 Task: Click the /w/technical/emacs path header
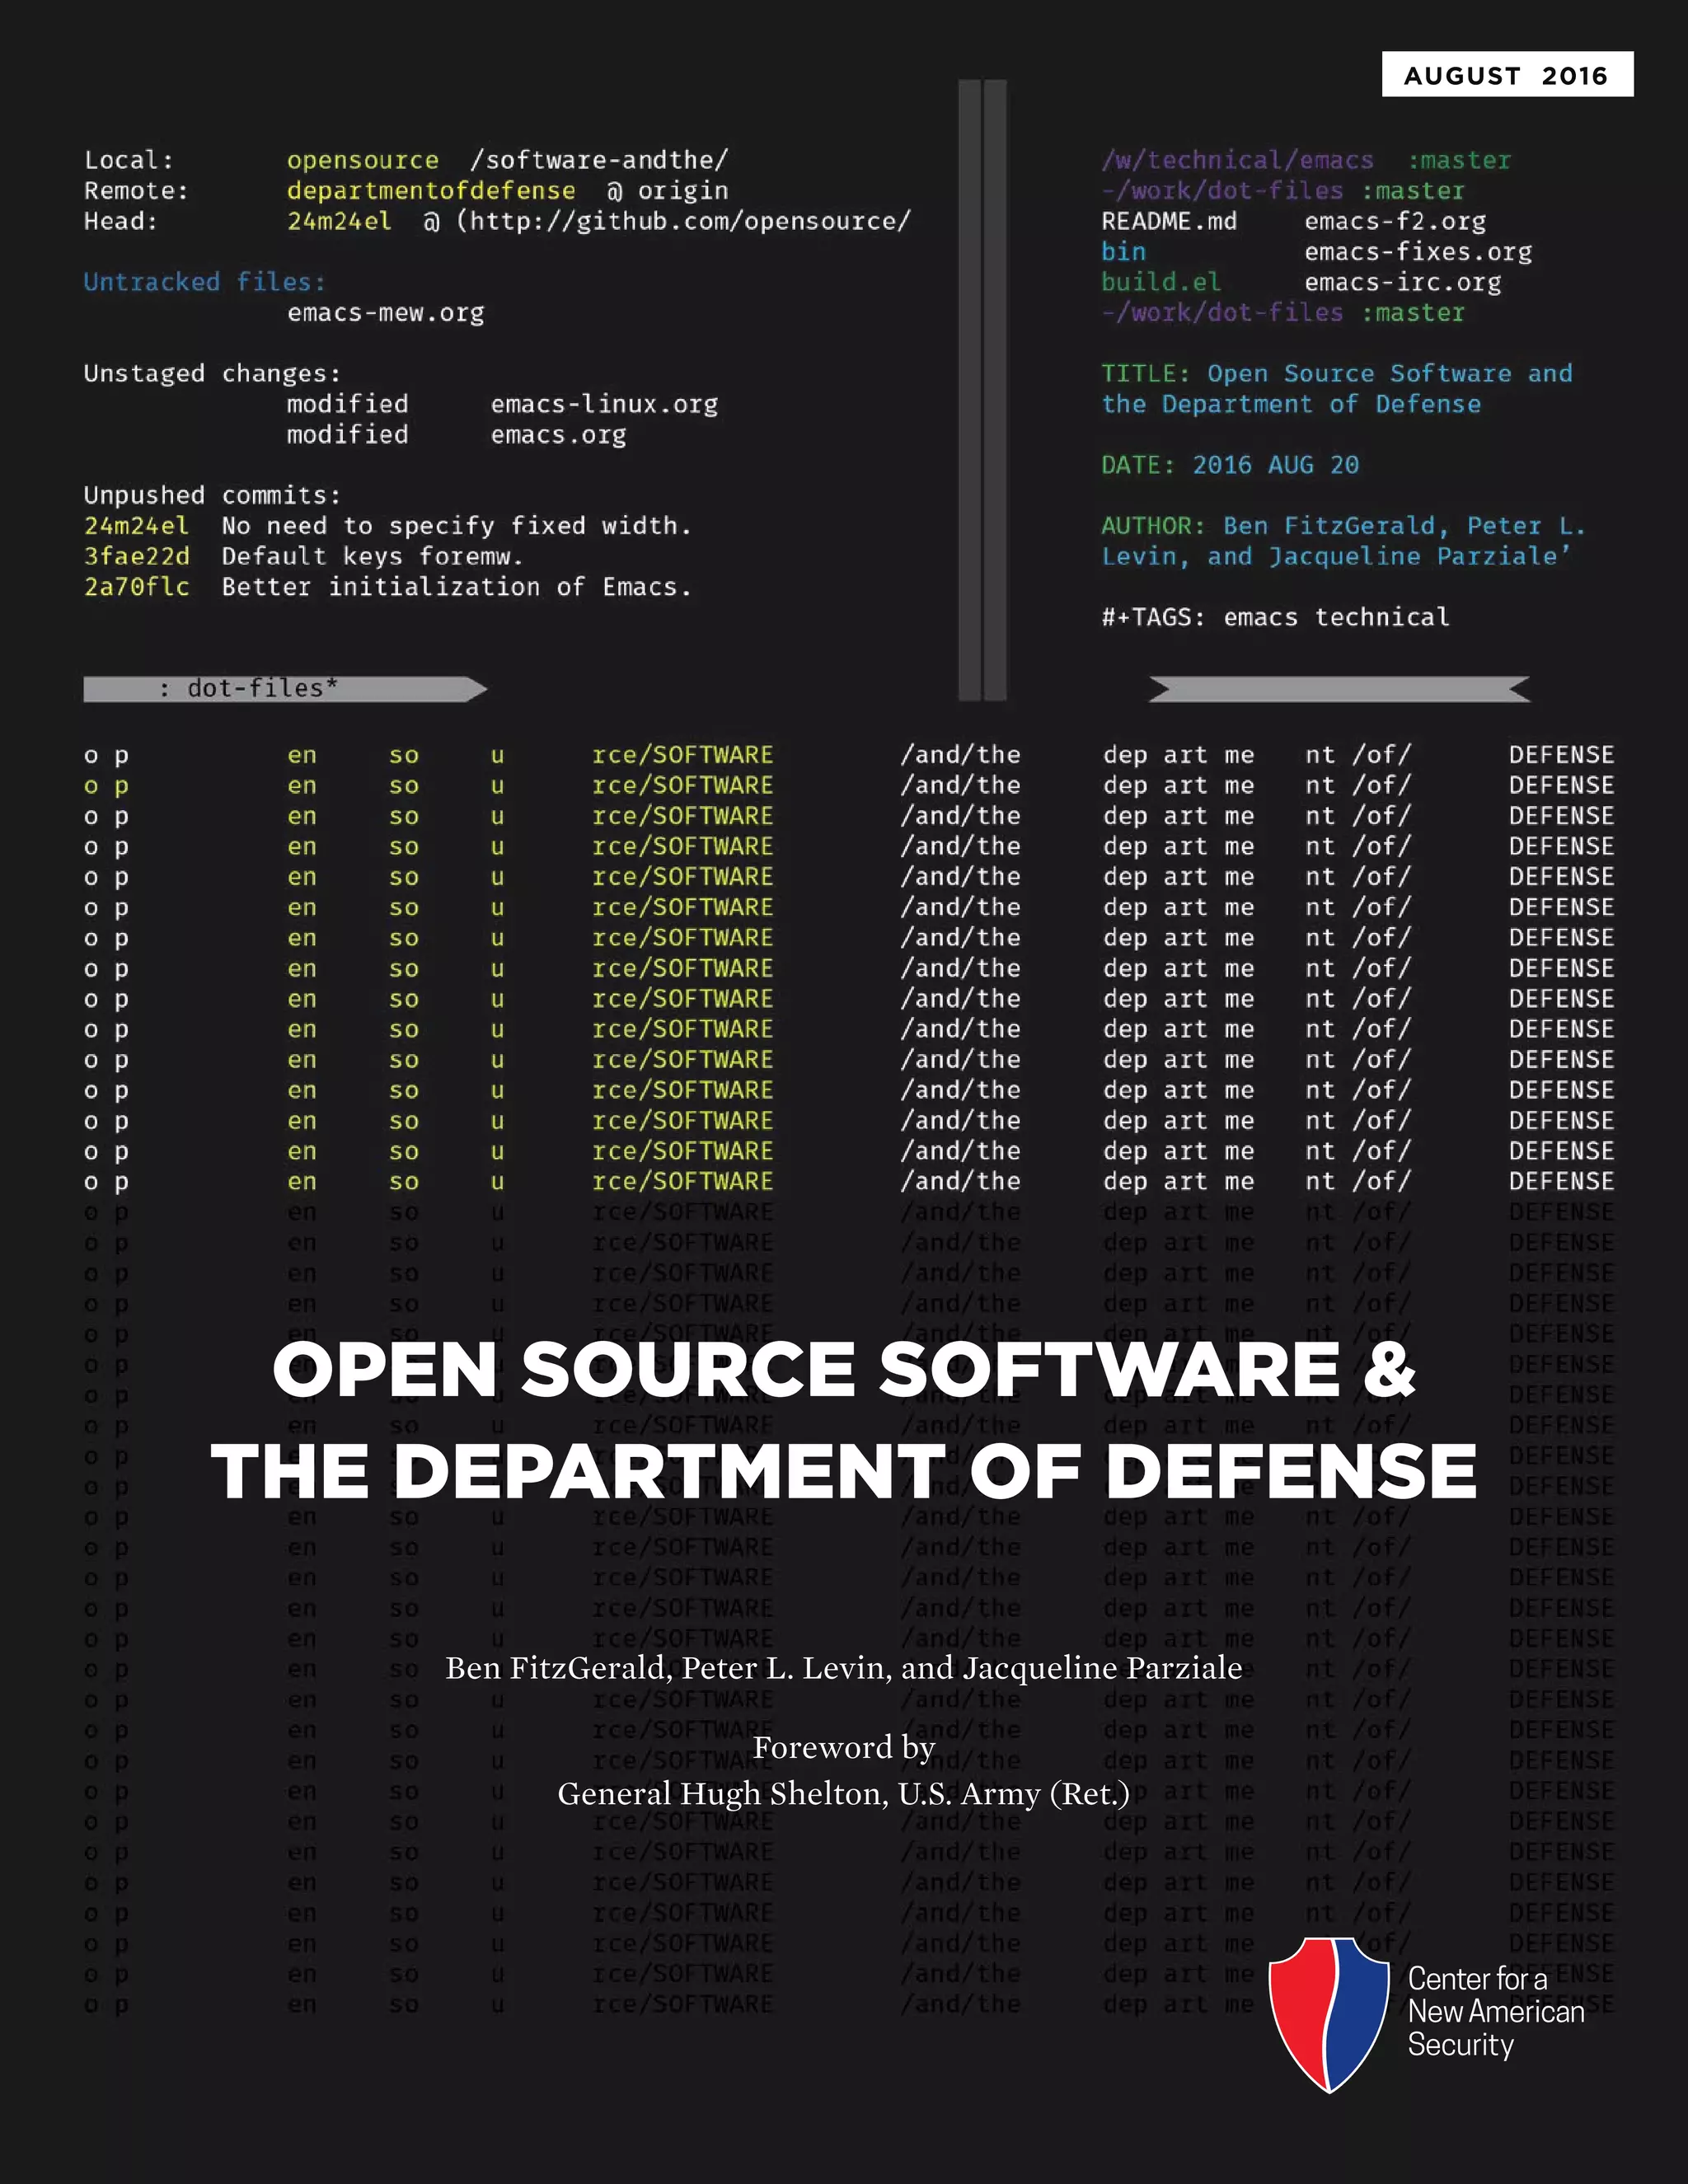(1237, 160)
